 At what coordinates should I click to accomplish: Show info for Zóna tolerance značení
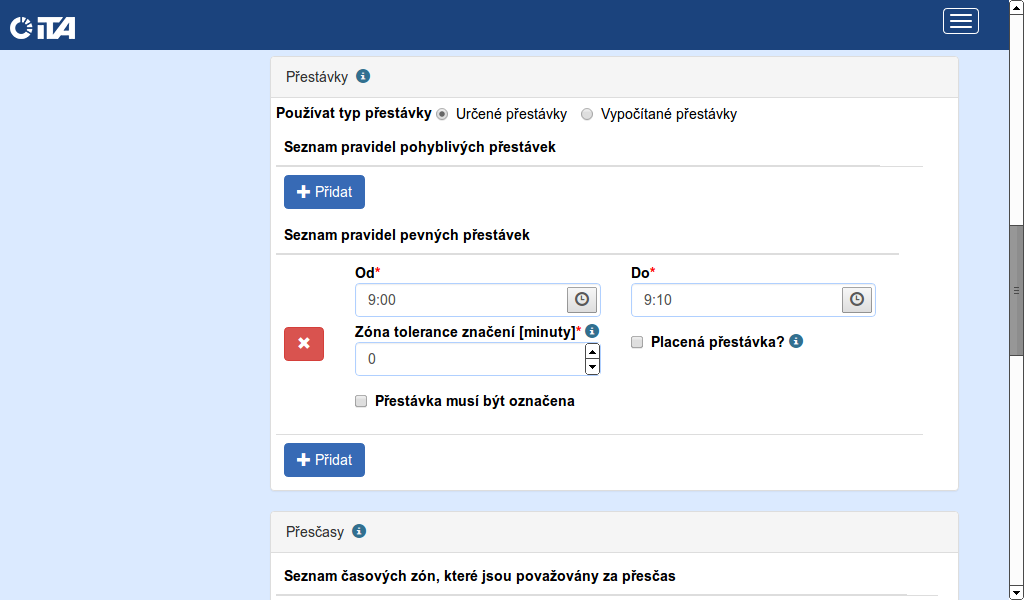592,331
